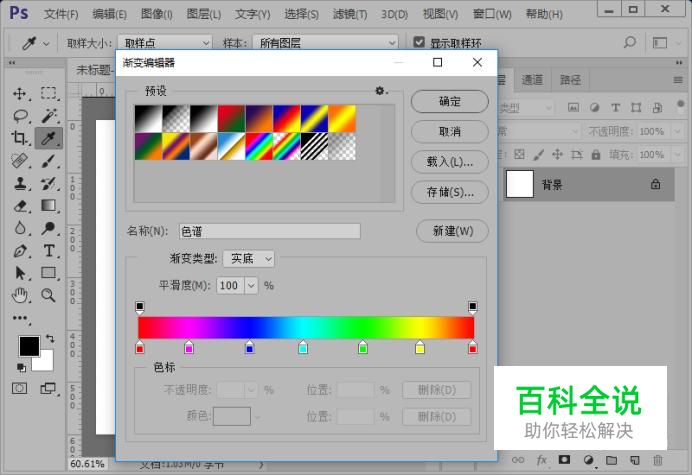Select the Eyedropper tool in toolbox

[x=49, y=138]
